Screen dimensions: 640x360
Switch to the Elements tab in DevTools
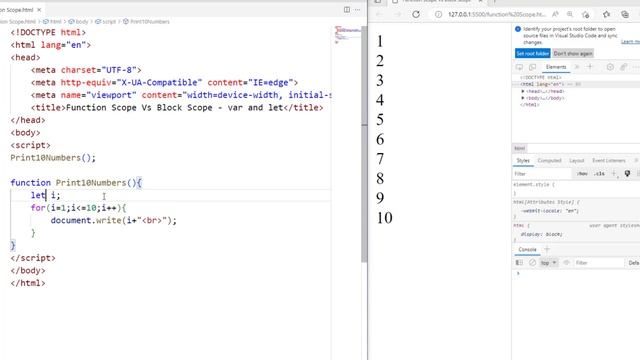coord(556,67)
